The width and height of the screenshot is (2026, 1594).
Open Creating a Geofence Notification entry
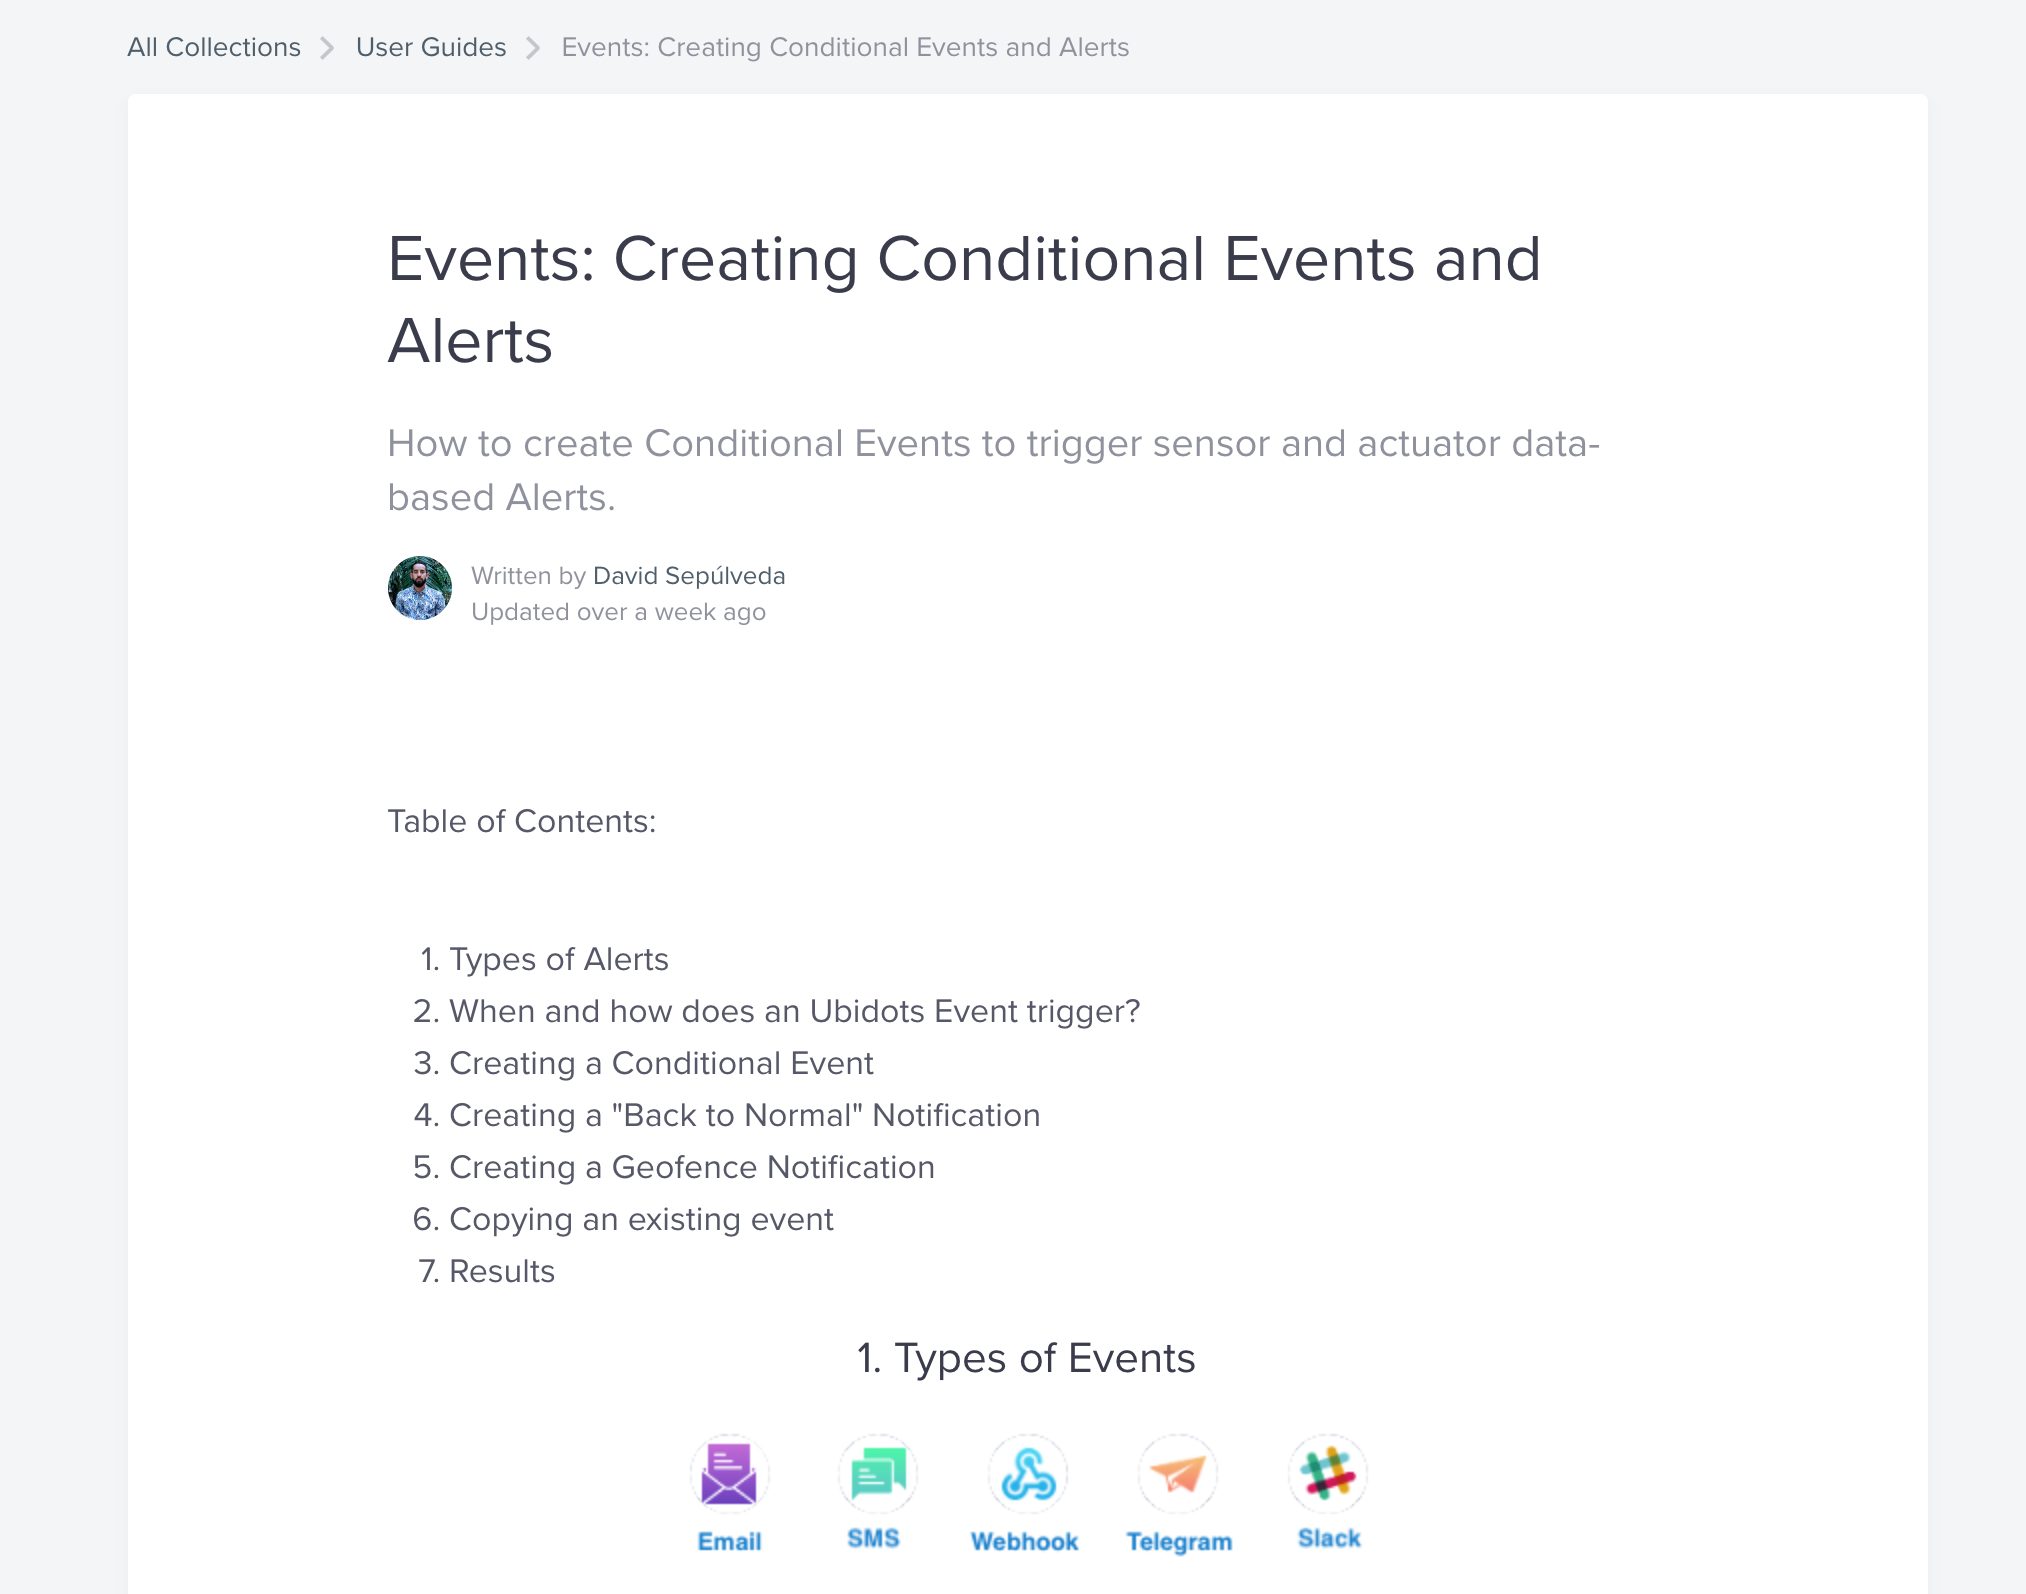(x=692, y=1167)
